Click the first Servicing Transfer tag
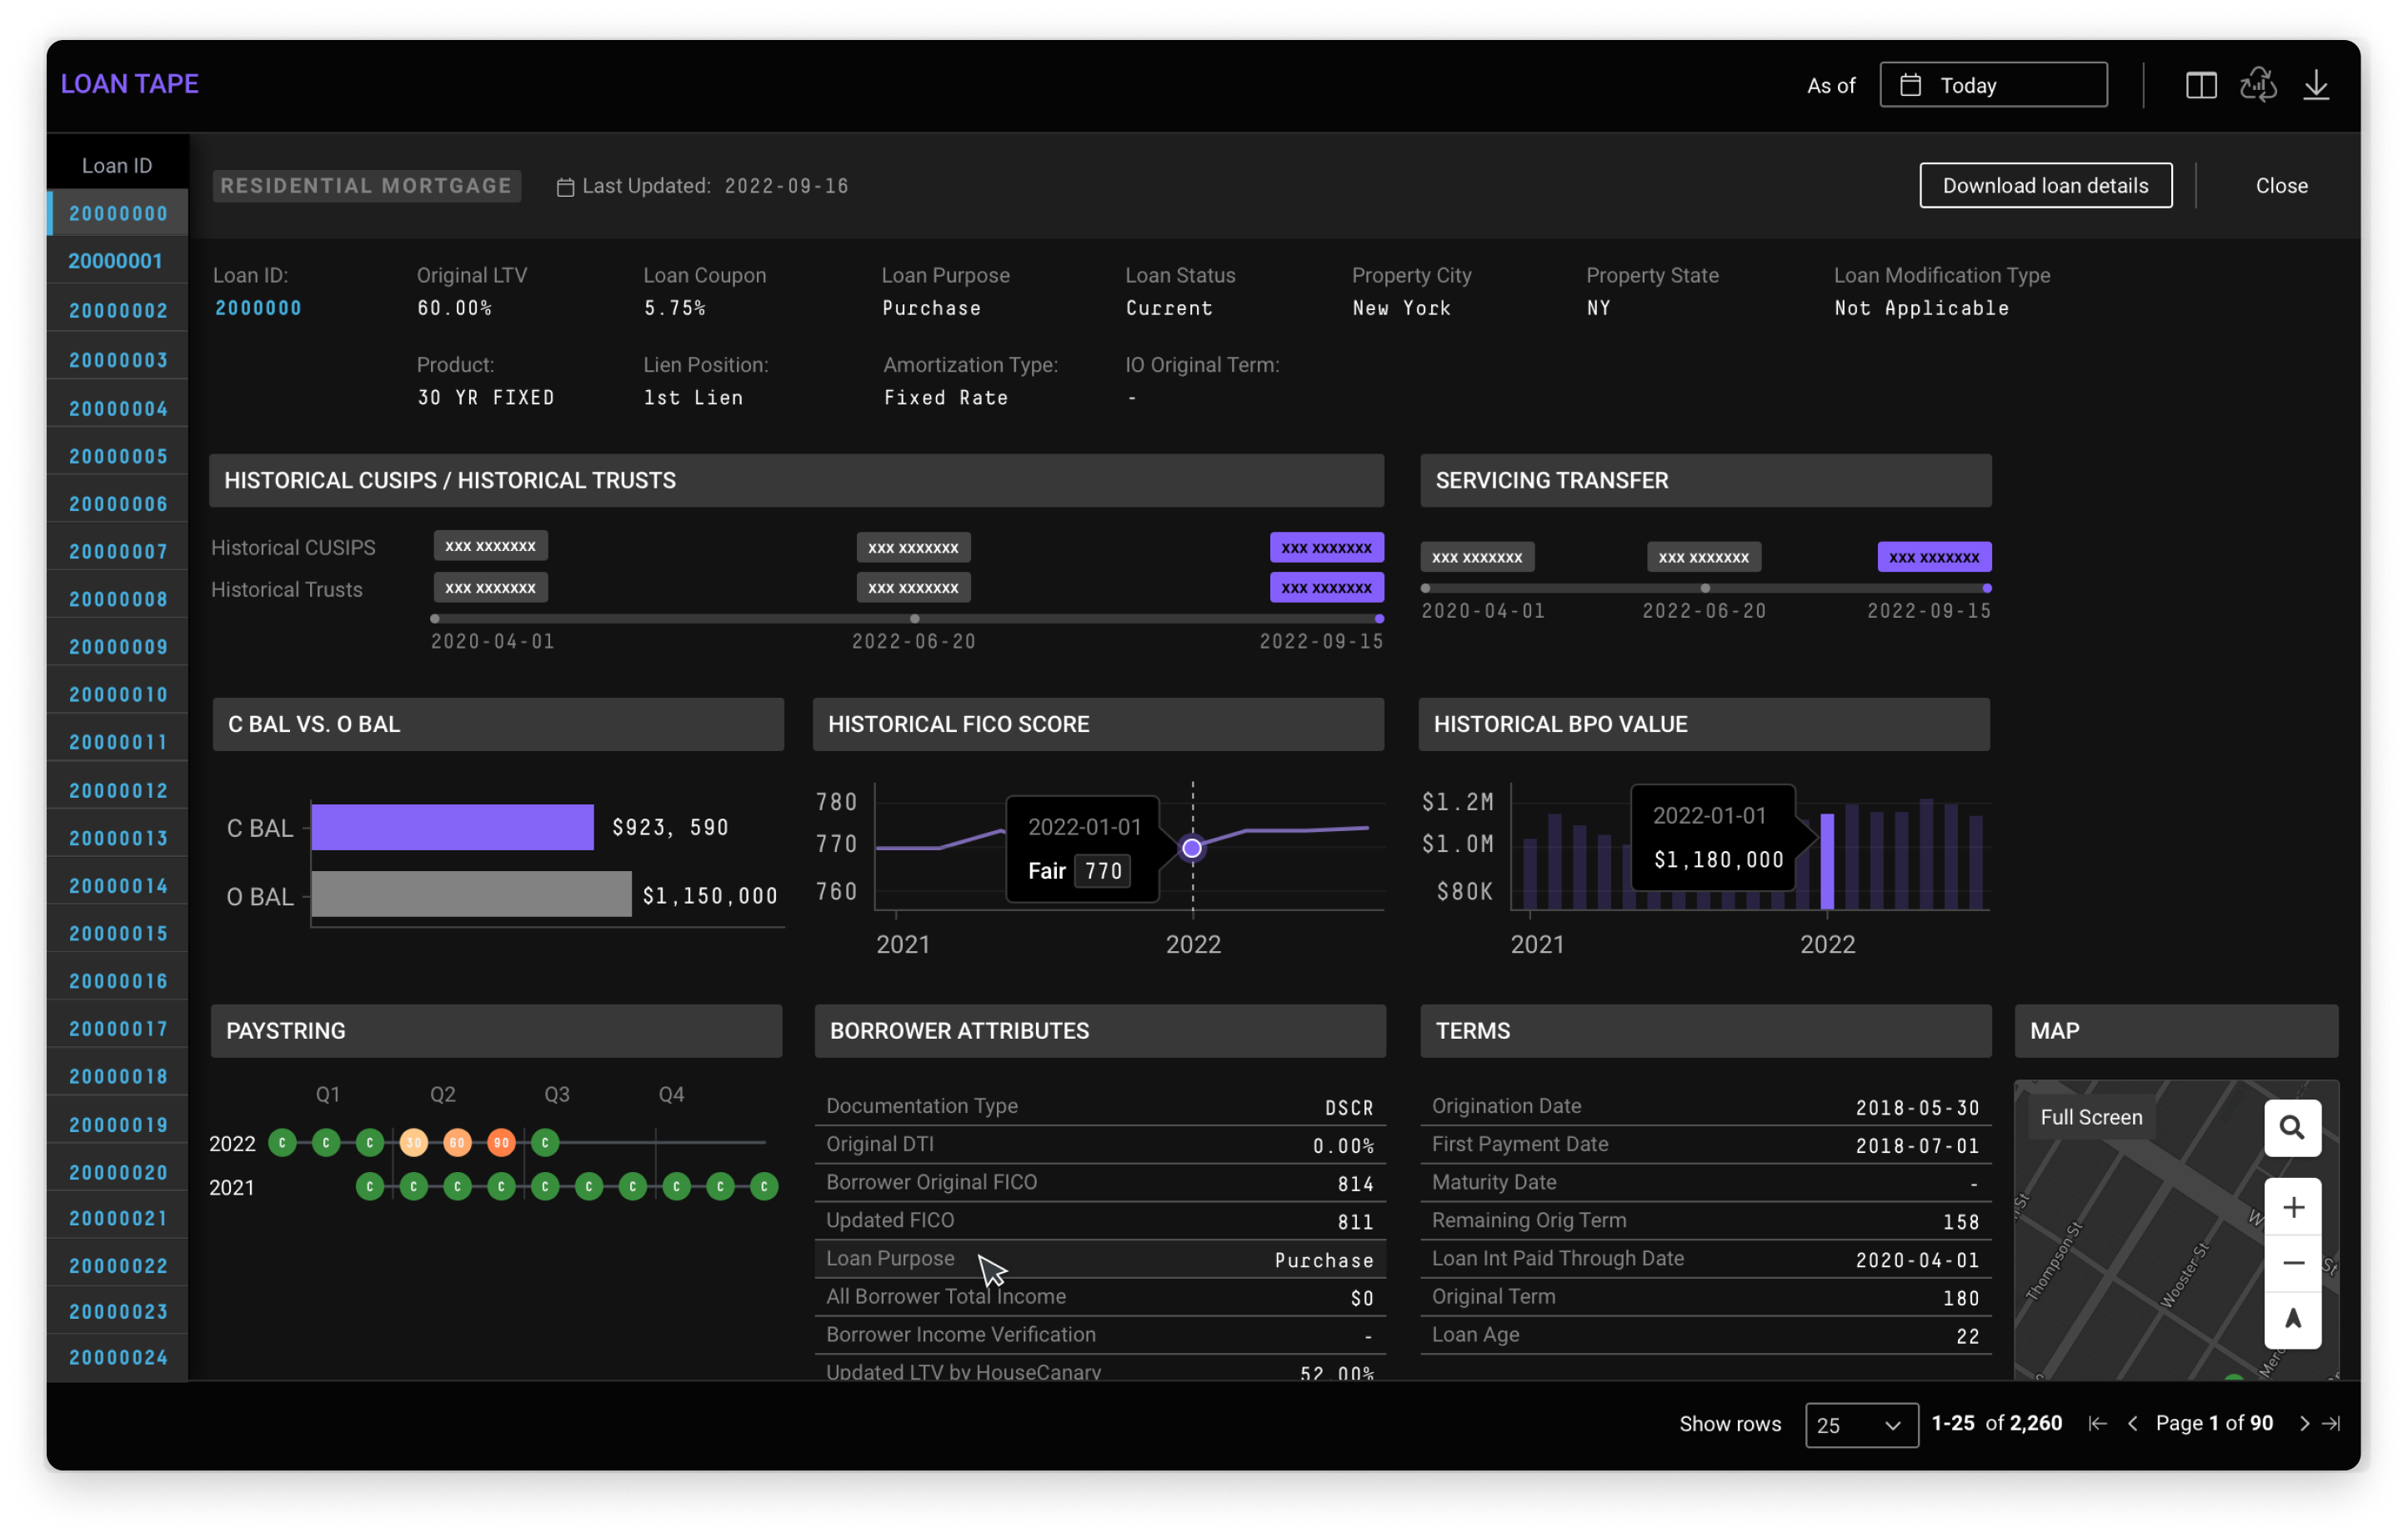This screenshot has height=1538, width=2408. (x=1477, y=557)
